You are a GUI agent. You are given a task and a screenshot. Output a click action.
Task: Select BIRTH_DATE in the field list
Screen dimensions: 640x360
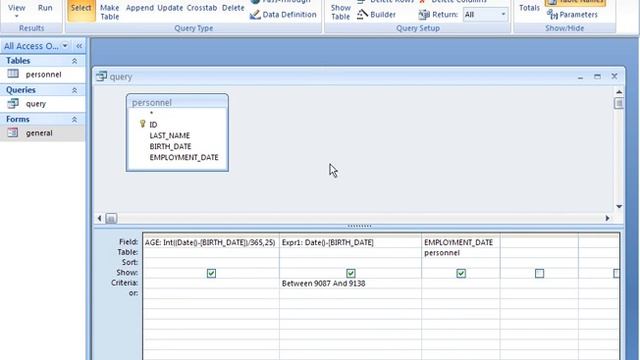(x=170, y=147)
